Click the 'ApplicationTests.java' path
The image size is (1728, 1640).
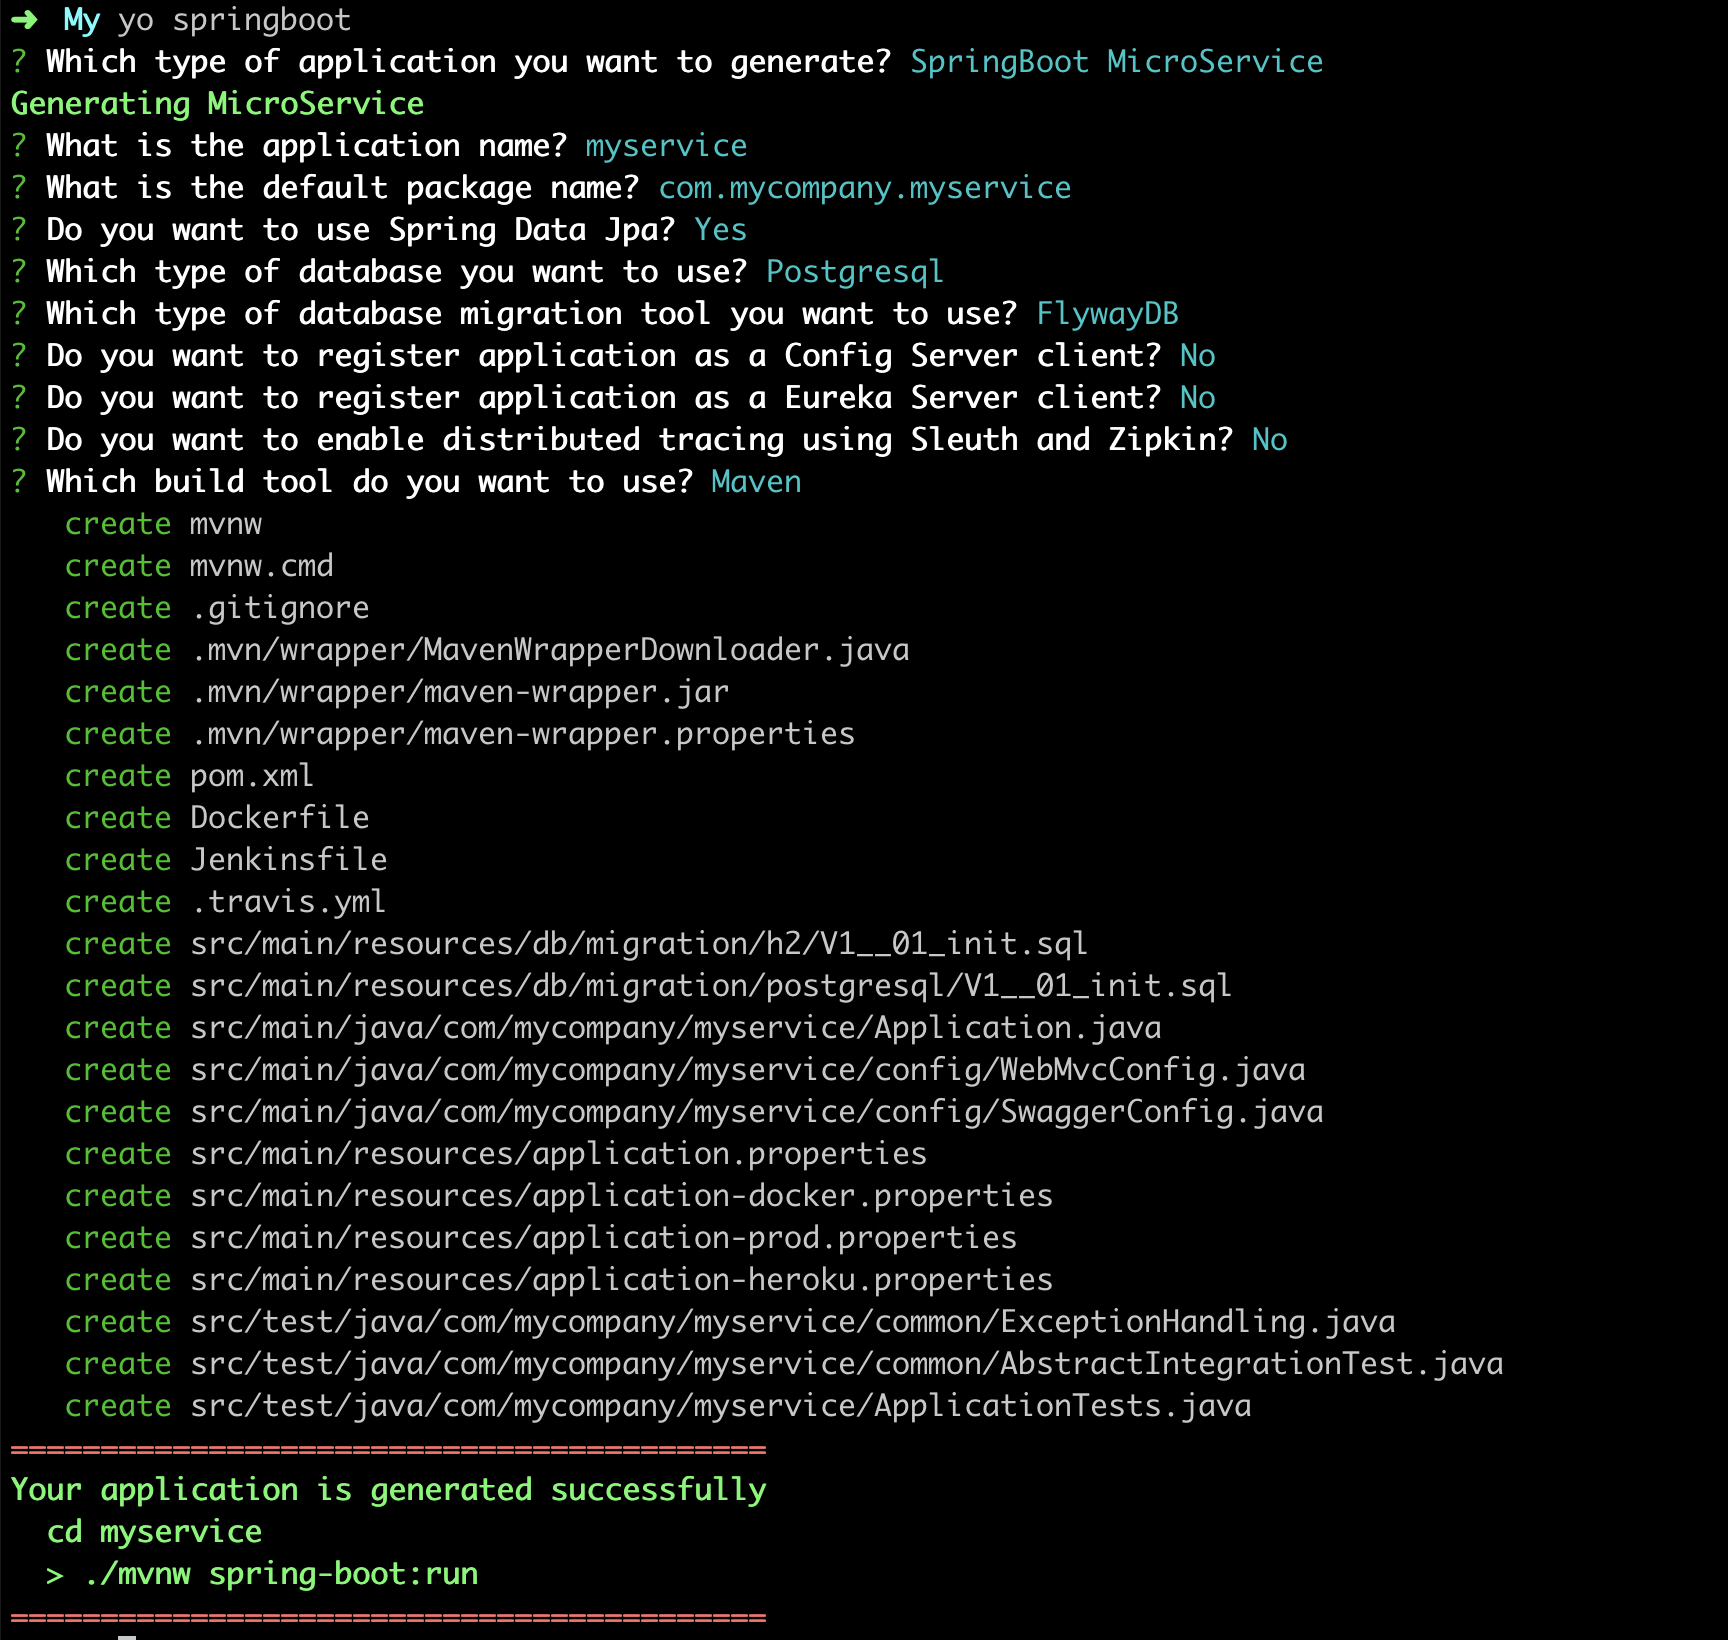click(x=721, y=1406)
